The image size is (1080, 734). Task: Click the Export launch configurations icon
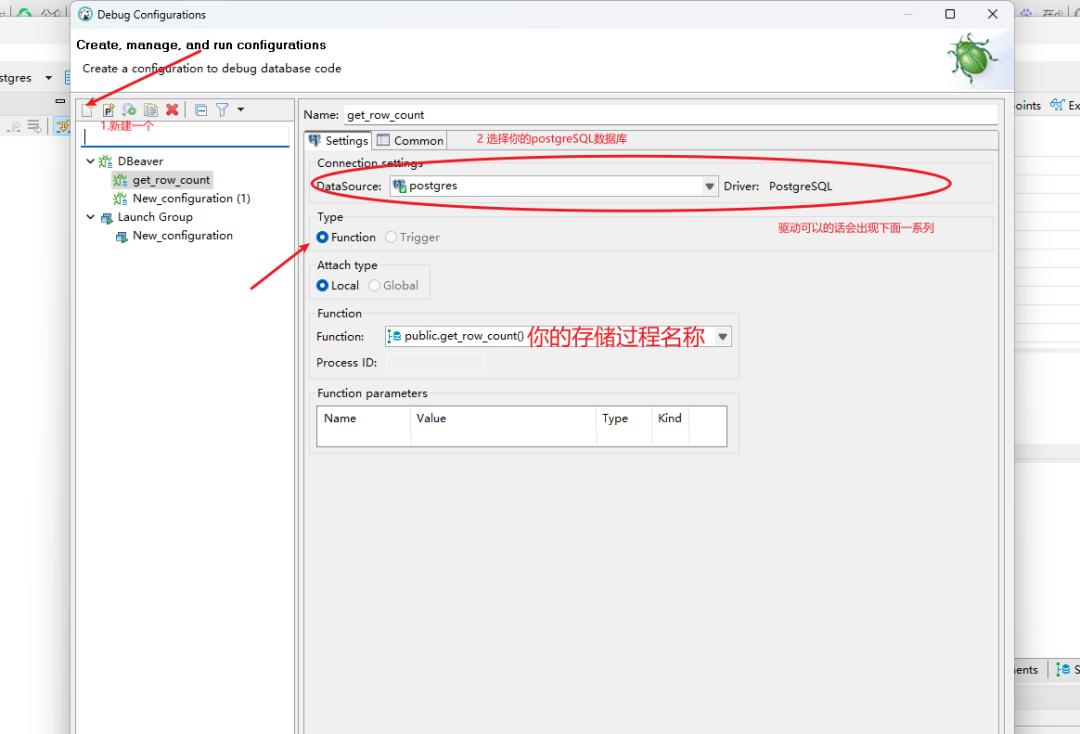click(x=129, y=110)
